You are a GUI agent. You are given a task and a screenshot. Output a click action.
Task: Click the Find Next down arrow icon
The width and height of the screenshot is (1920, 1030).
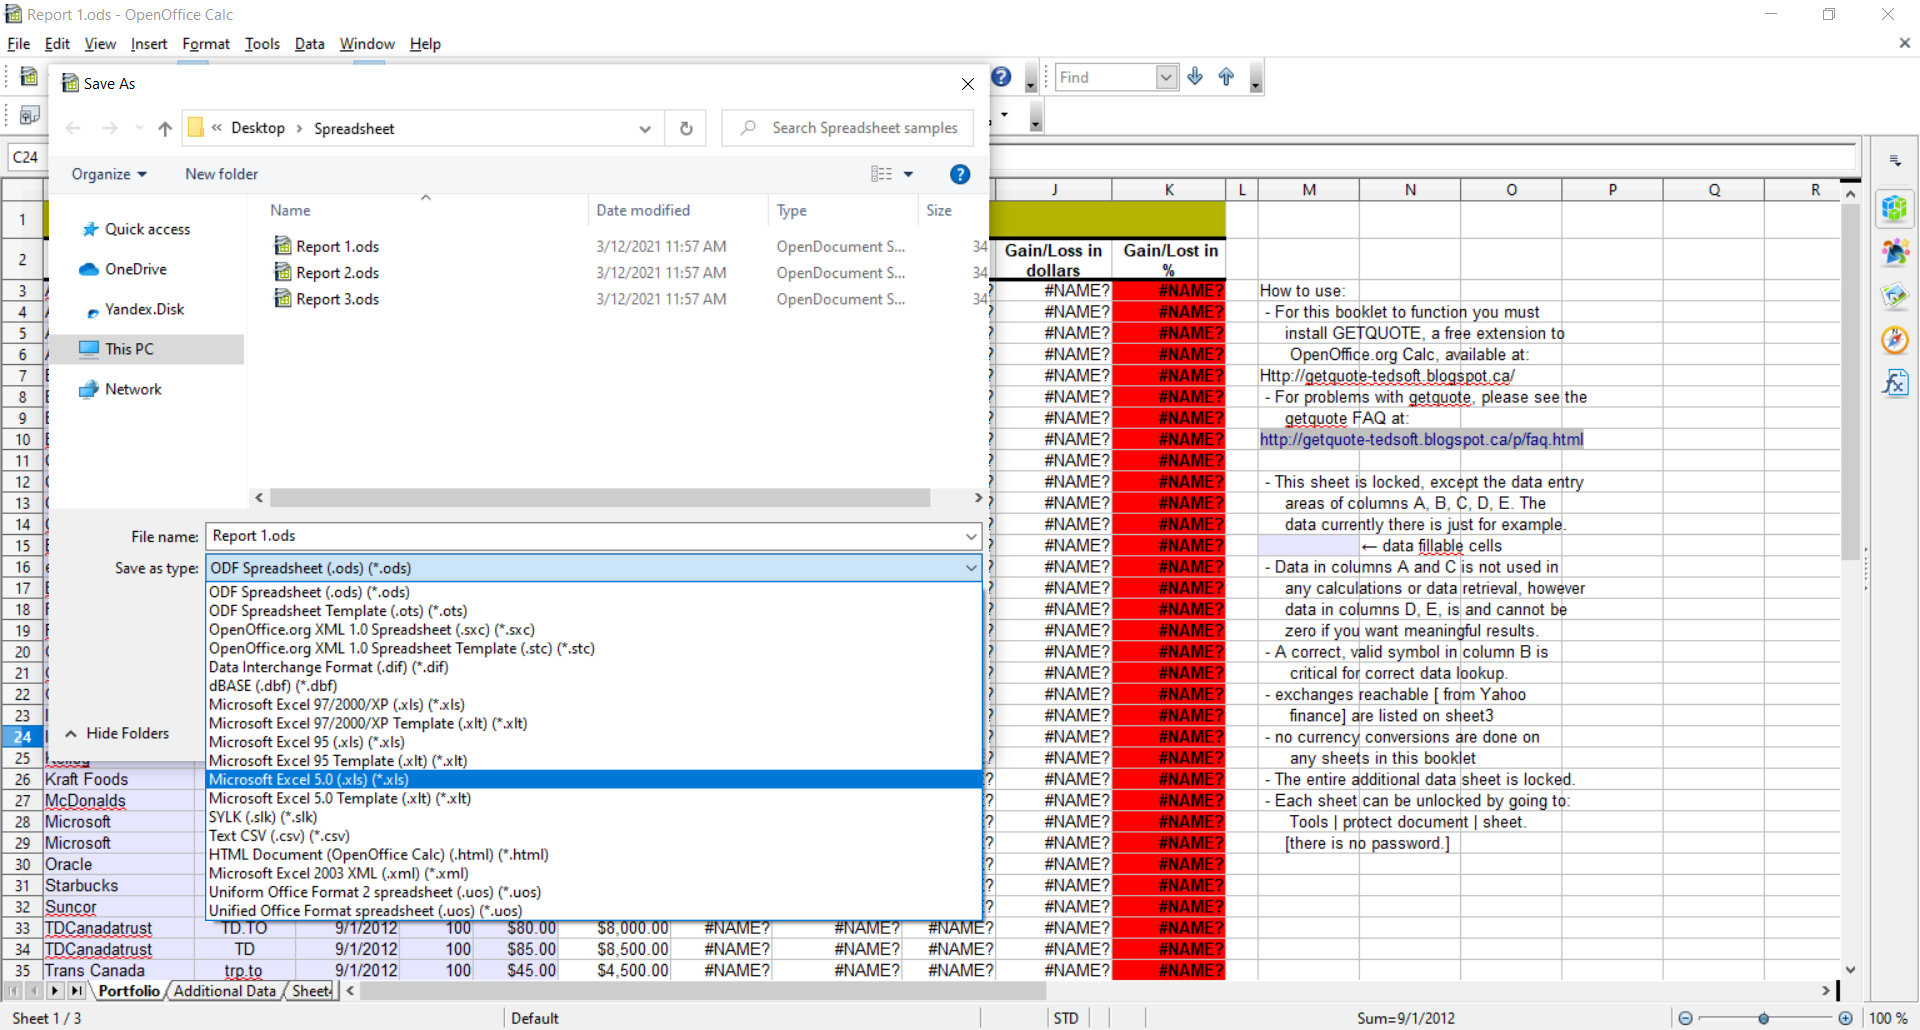click(x=1195, y=77)
